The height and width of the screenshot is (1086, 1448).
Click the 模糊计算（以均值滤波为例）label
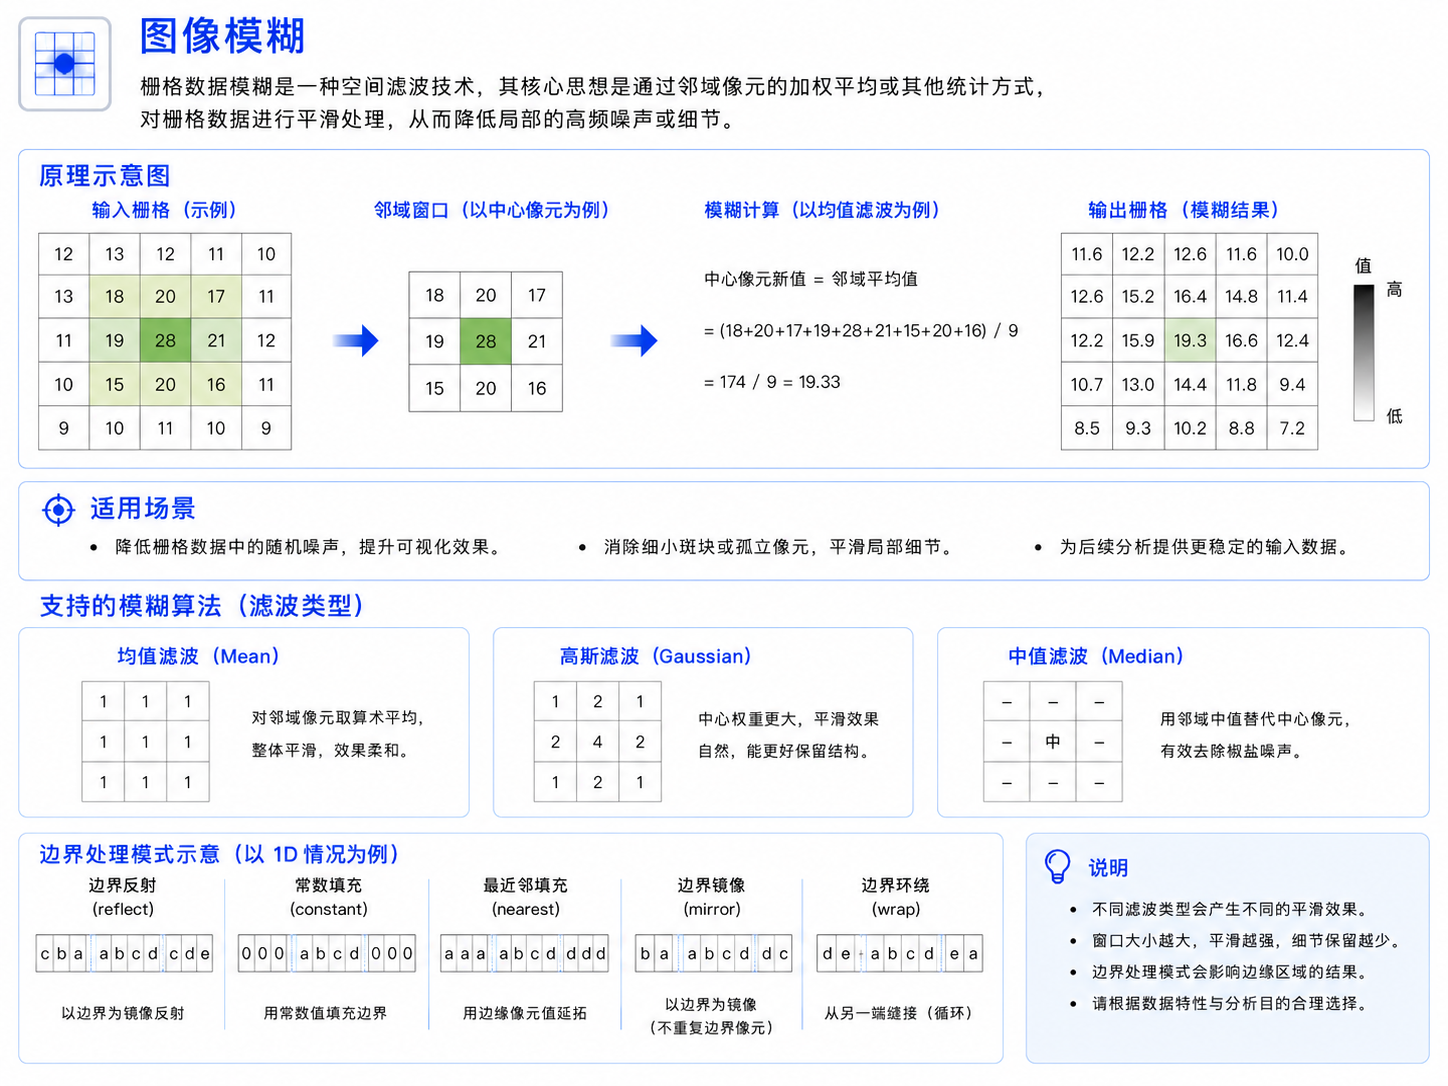click(823, 210)
